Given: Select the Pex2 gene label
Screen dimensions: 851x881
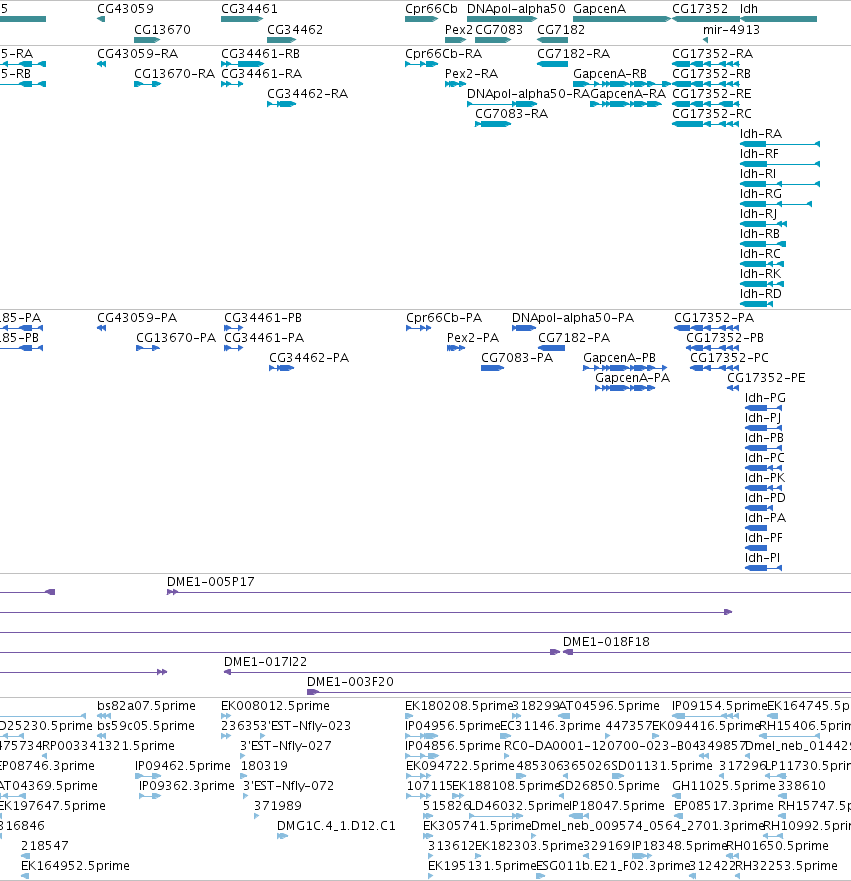Looking at the screenshot, I should [459, 30].
